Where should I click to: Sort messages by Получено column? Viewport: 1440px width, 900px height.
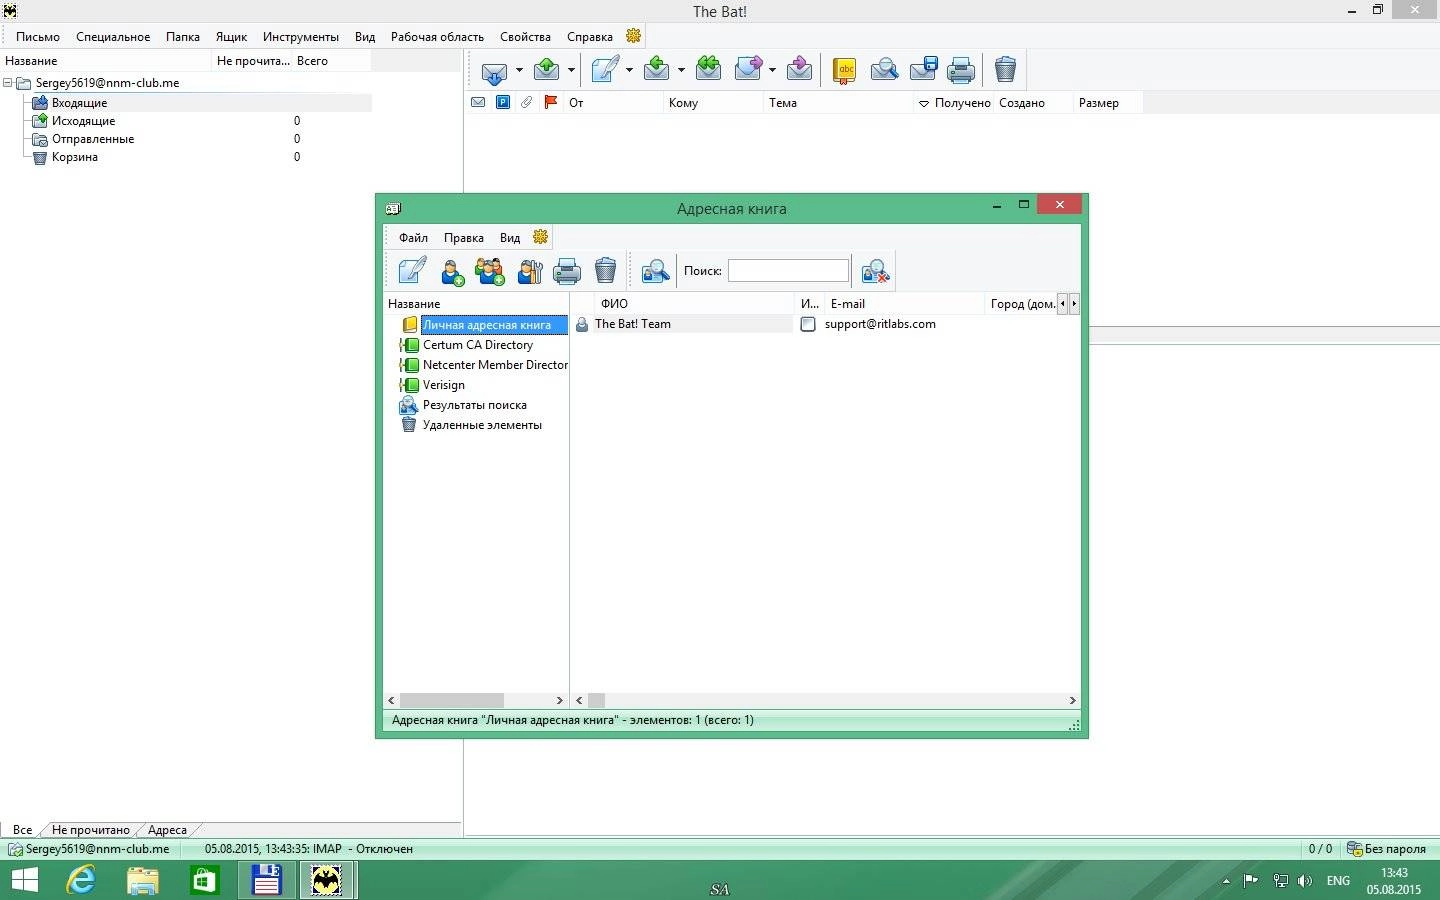point(954,103)
